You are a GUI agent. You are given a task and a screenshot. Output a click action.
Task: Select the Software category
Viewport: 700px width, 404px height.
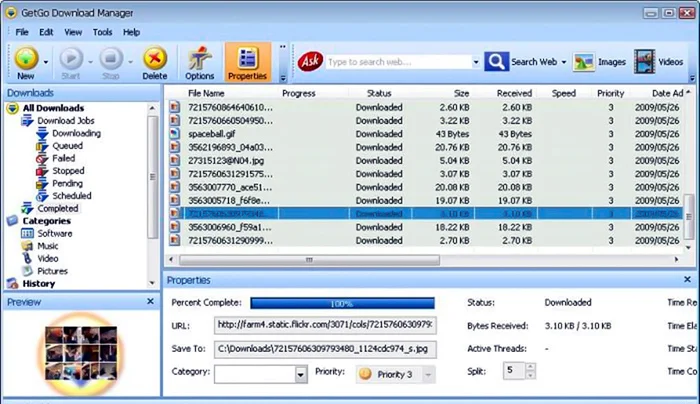coord(54,233)
